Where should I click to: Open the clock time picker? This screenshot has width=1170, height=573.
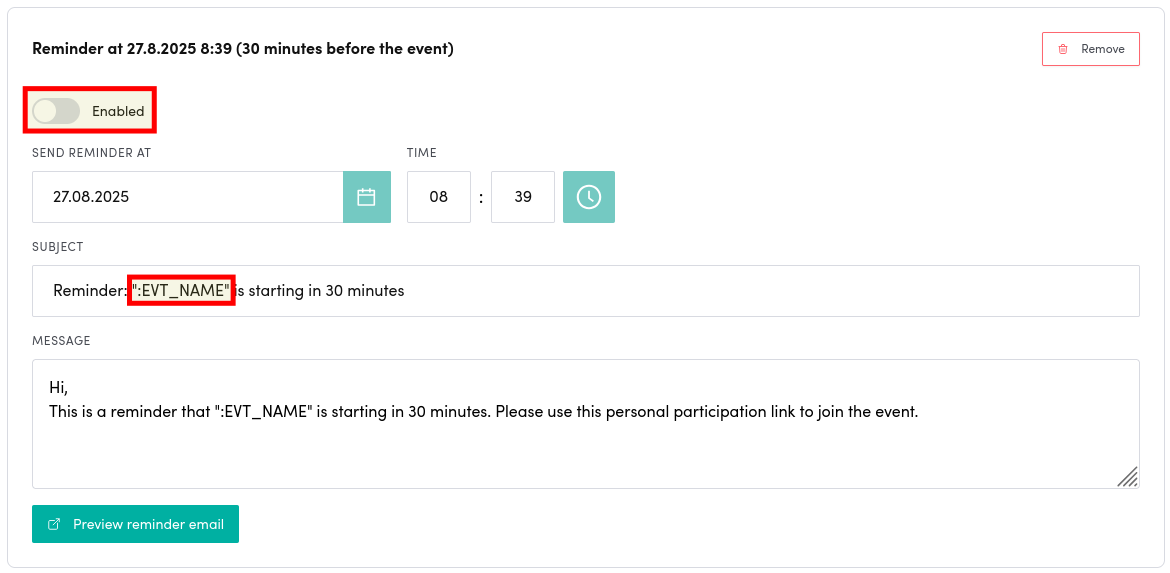point(589,197)
